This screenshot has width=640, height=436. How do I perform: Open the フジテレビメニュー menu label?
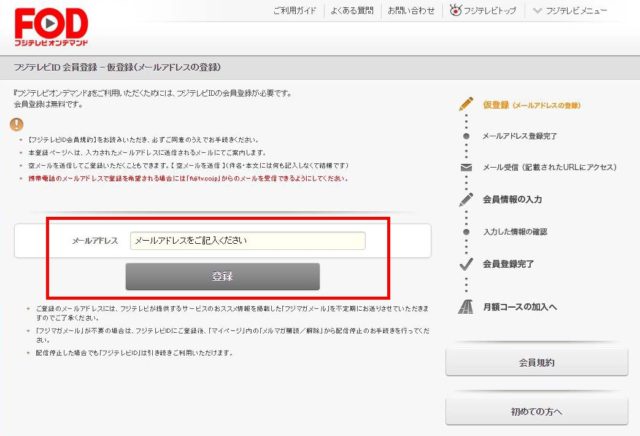coord(576,11)
